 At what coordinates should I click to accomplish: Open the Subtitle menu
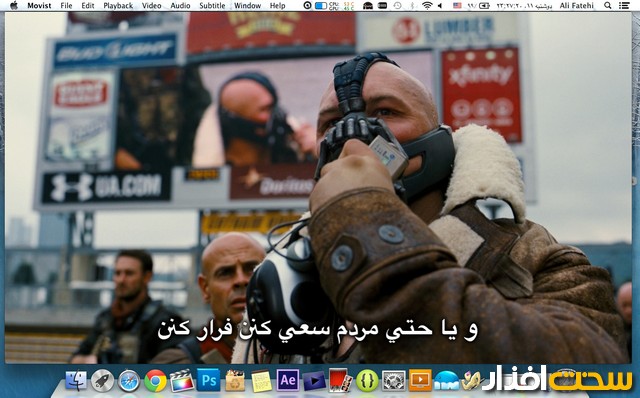[212, 5]
